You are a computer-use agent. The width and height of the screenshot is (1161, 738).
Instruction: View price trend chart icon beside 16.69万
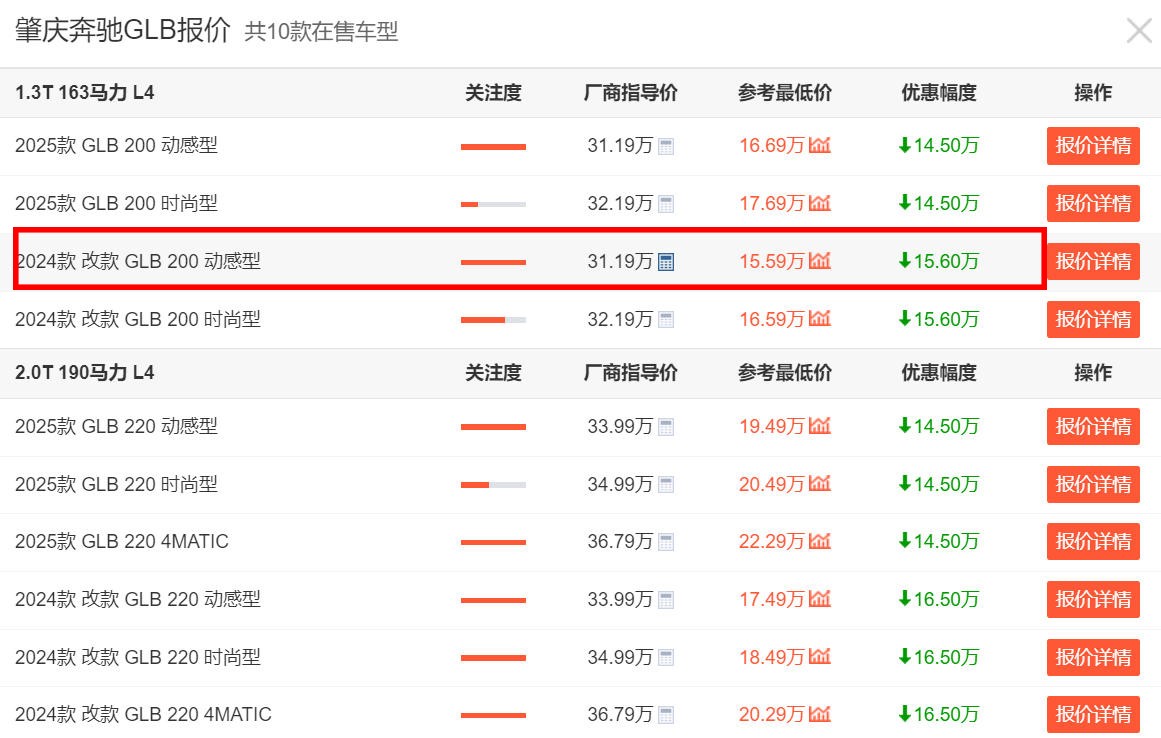click(x=820, y=145)
